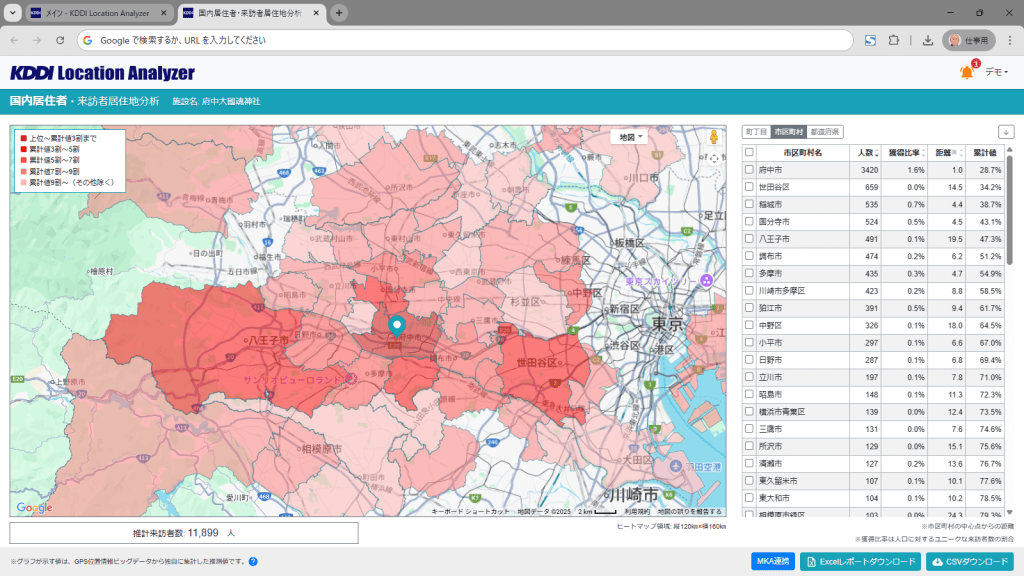This screenshot has height=576, width=1024.
Task: Reload the page with refresh icon
Action: 60,40
